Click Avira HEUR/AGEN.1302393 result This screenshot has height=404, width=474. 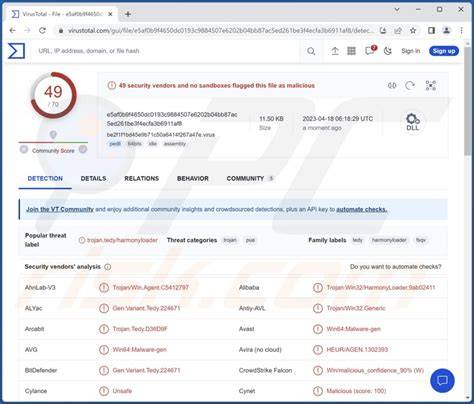tap(357, 350)
